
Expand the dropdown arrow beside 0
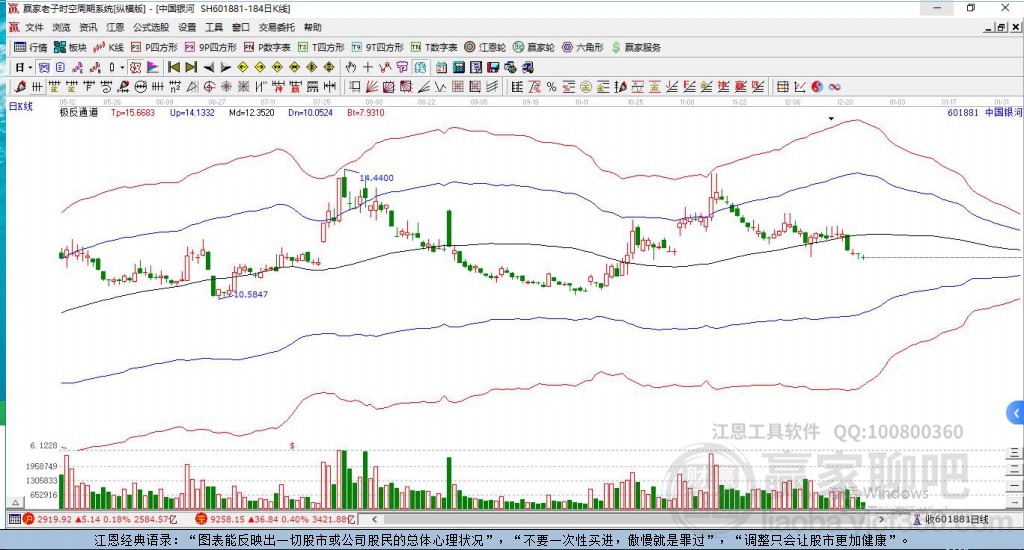click(122, 67)
